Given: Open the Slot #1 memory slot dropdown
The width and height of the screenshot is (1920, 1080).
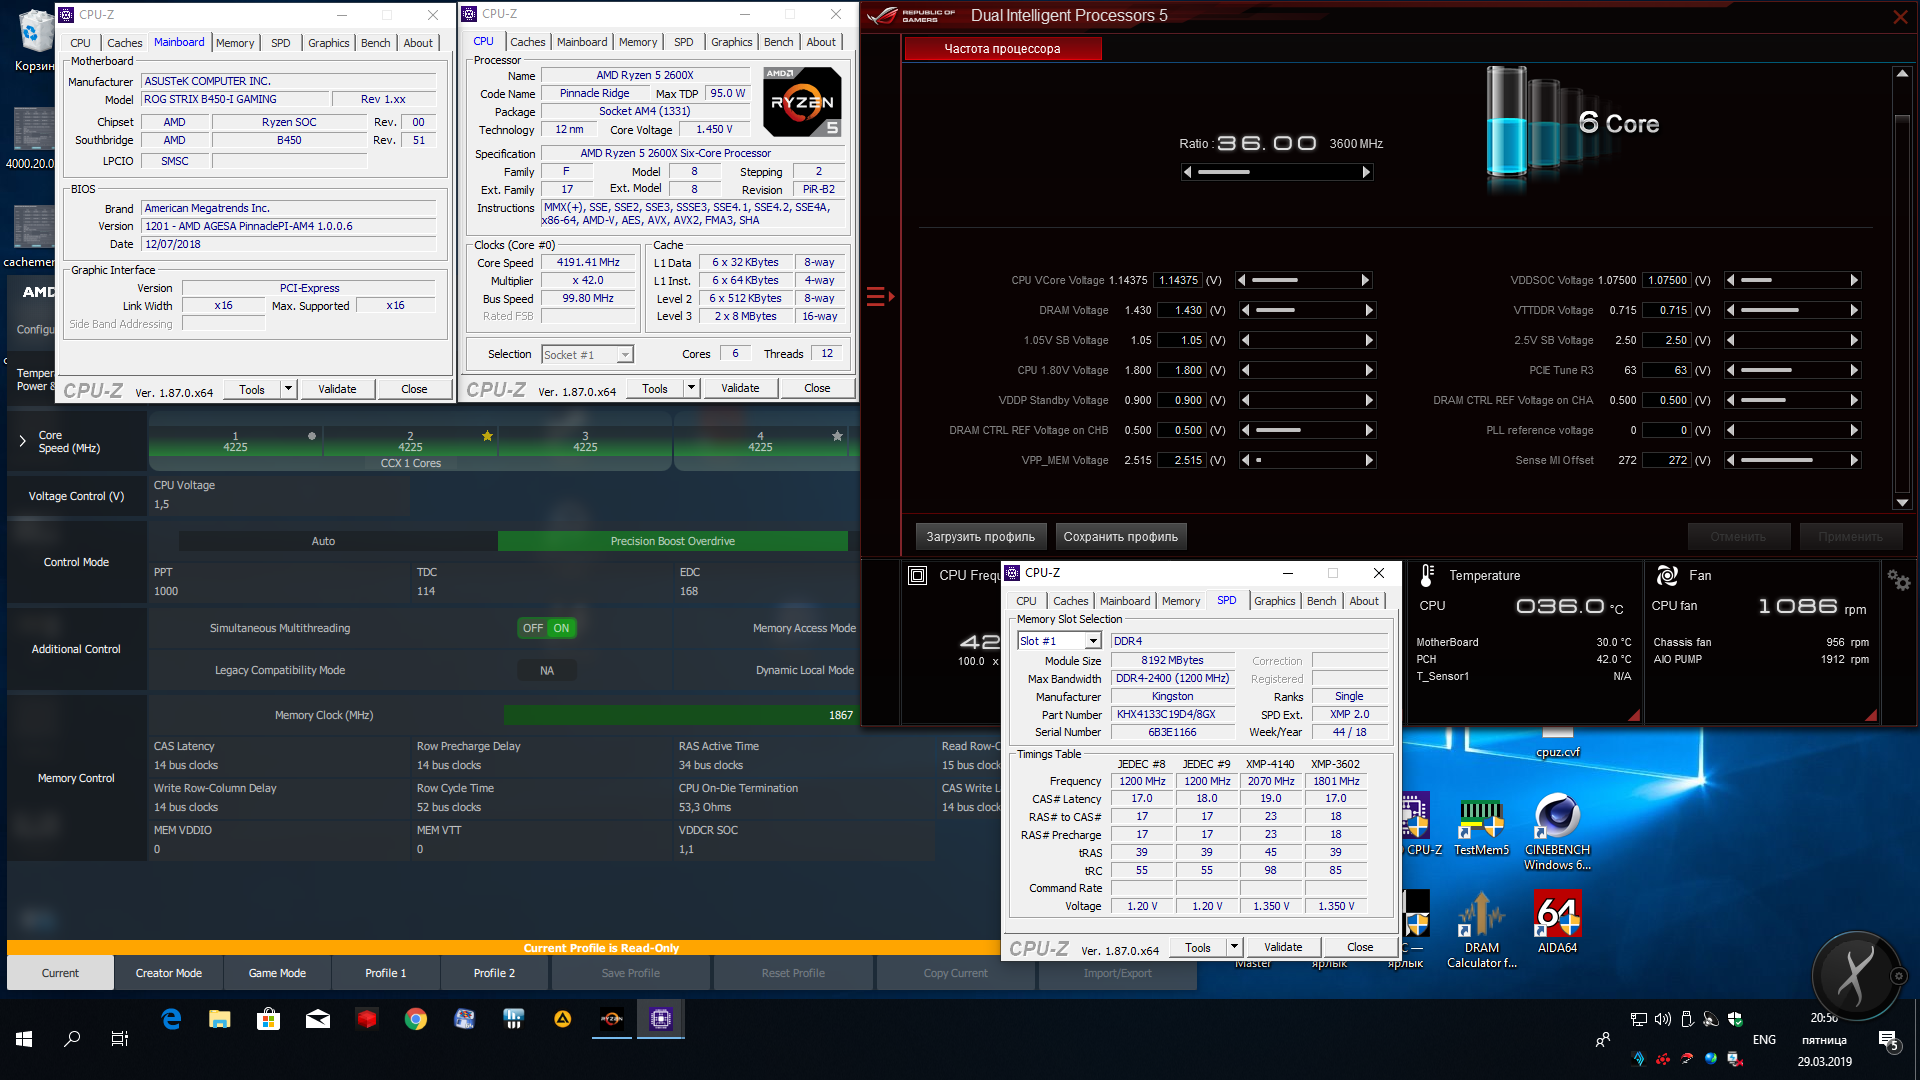Looking at the screenshot, I should [1093, 641].
